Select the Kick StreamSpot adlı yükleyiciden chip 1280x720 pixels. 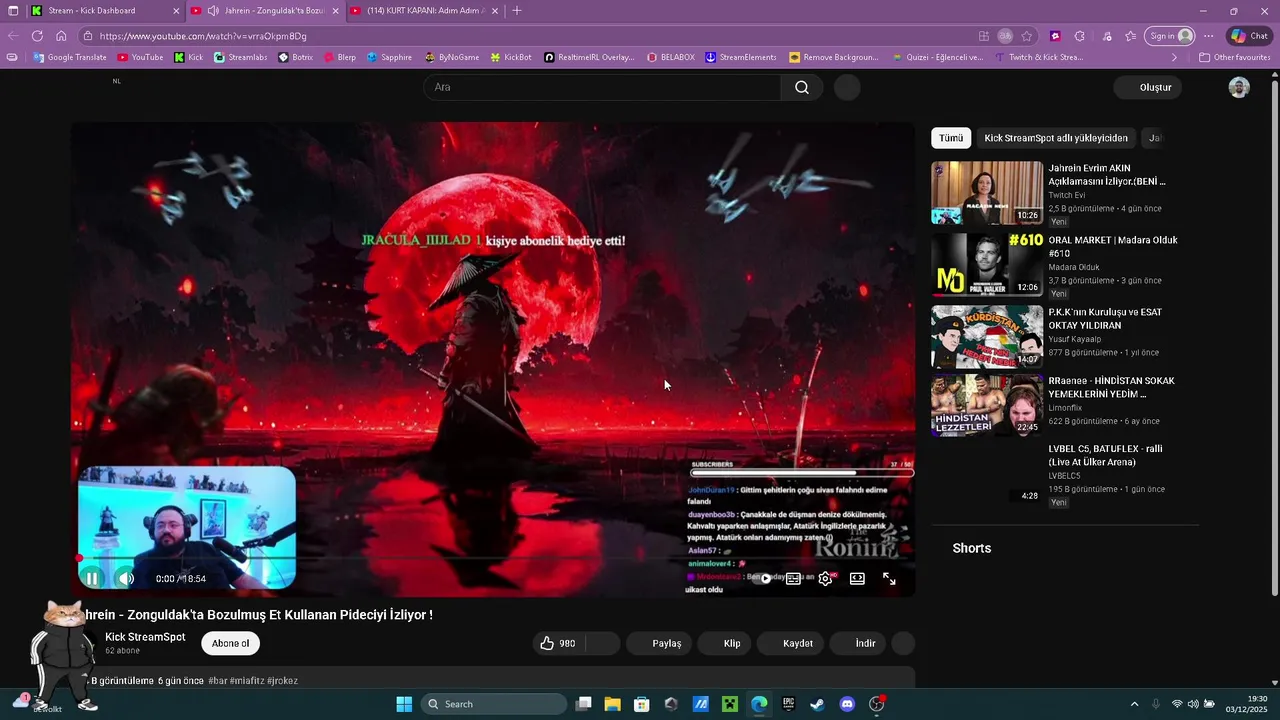pos(1056,138)
